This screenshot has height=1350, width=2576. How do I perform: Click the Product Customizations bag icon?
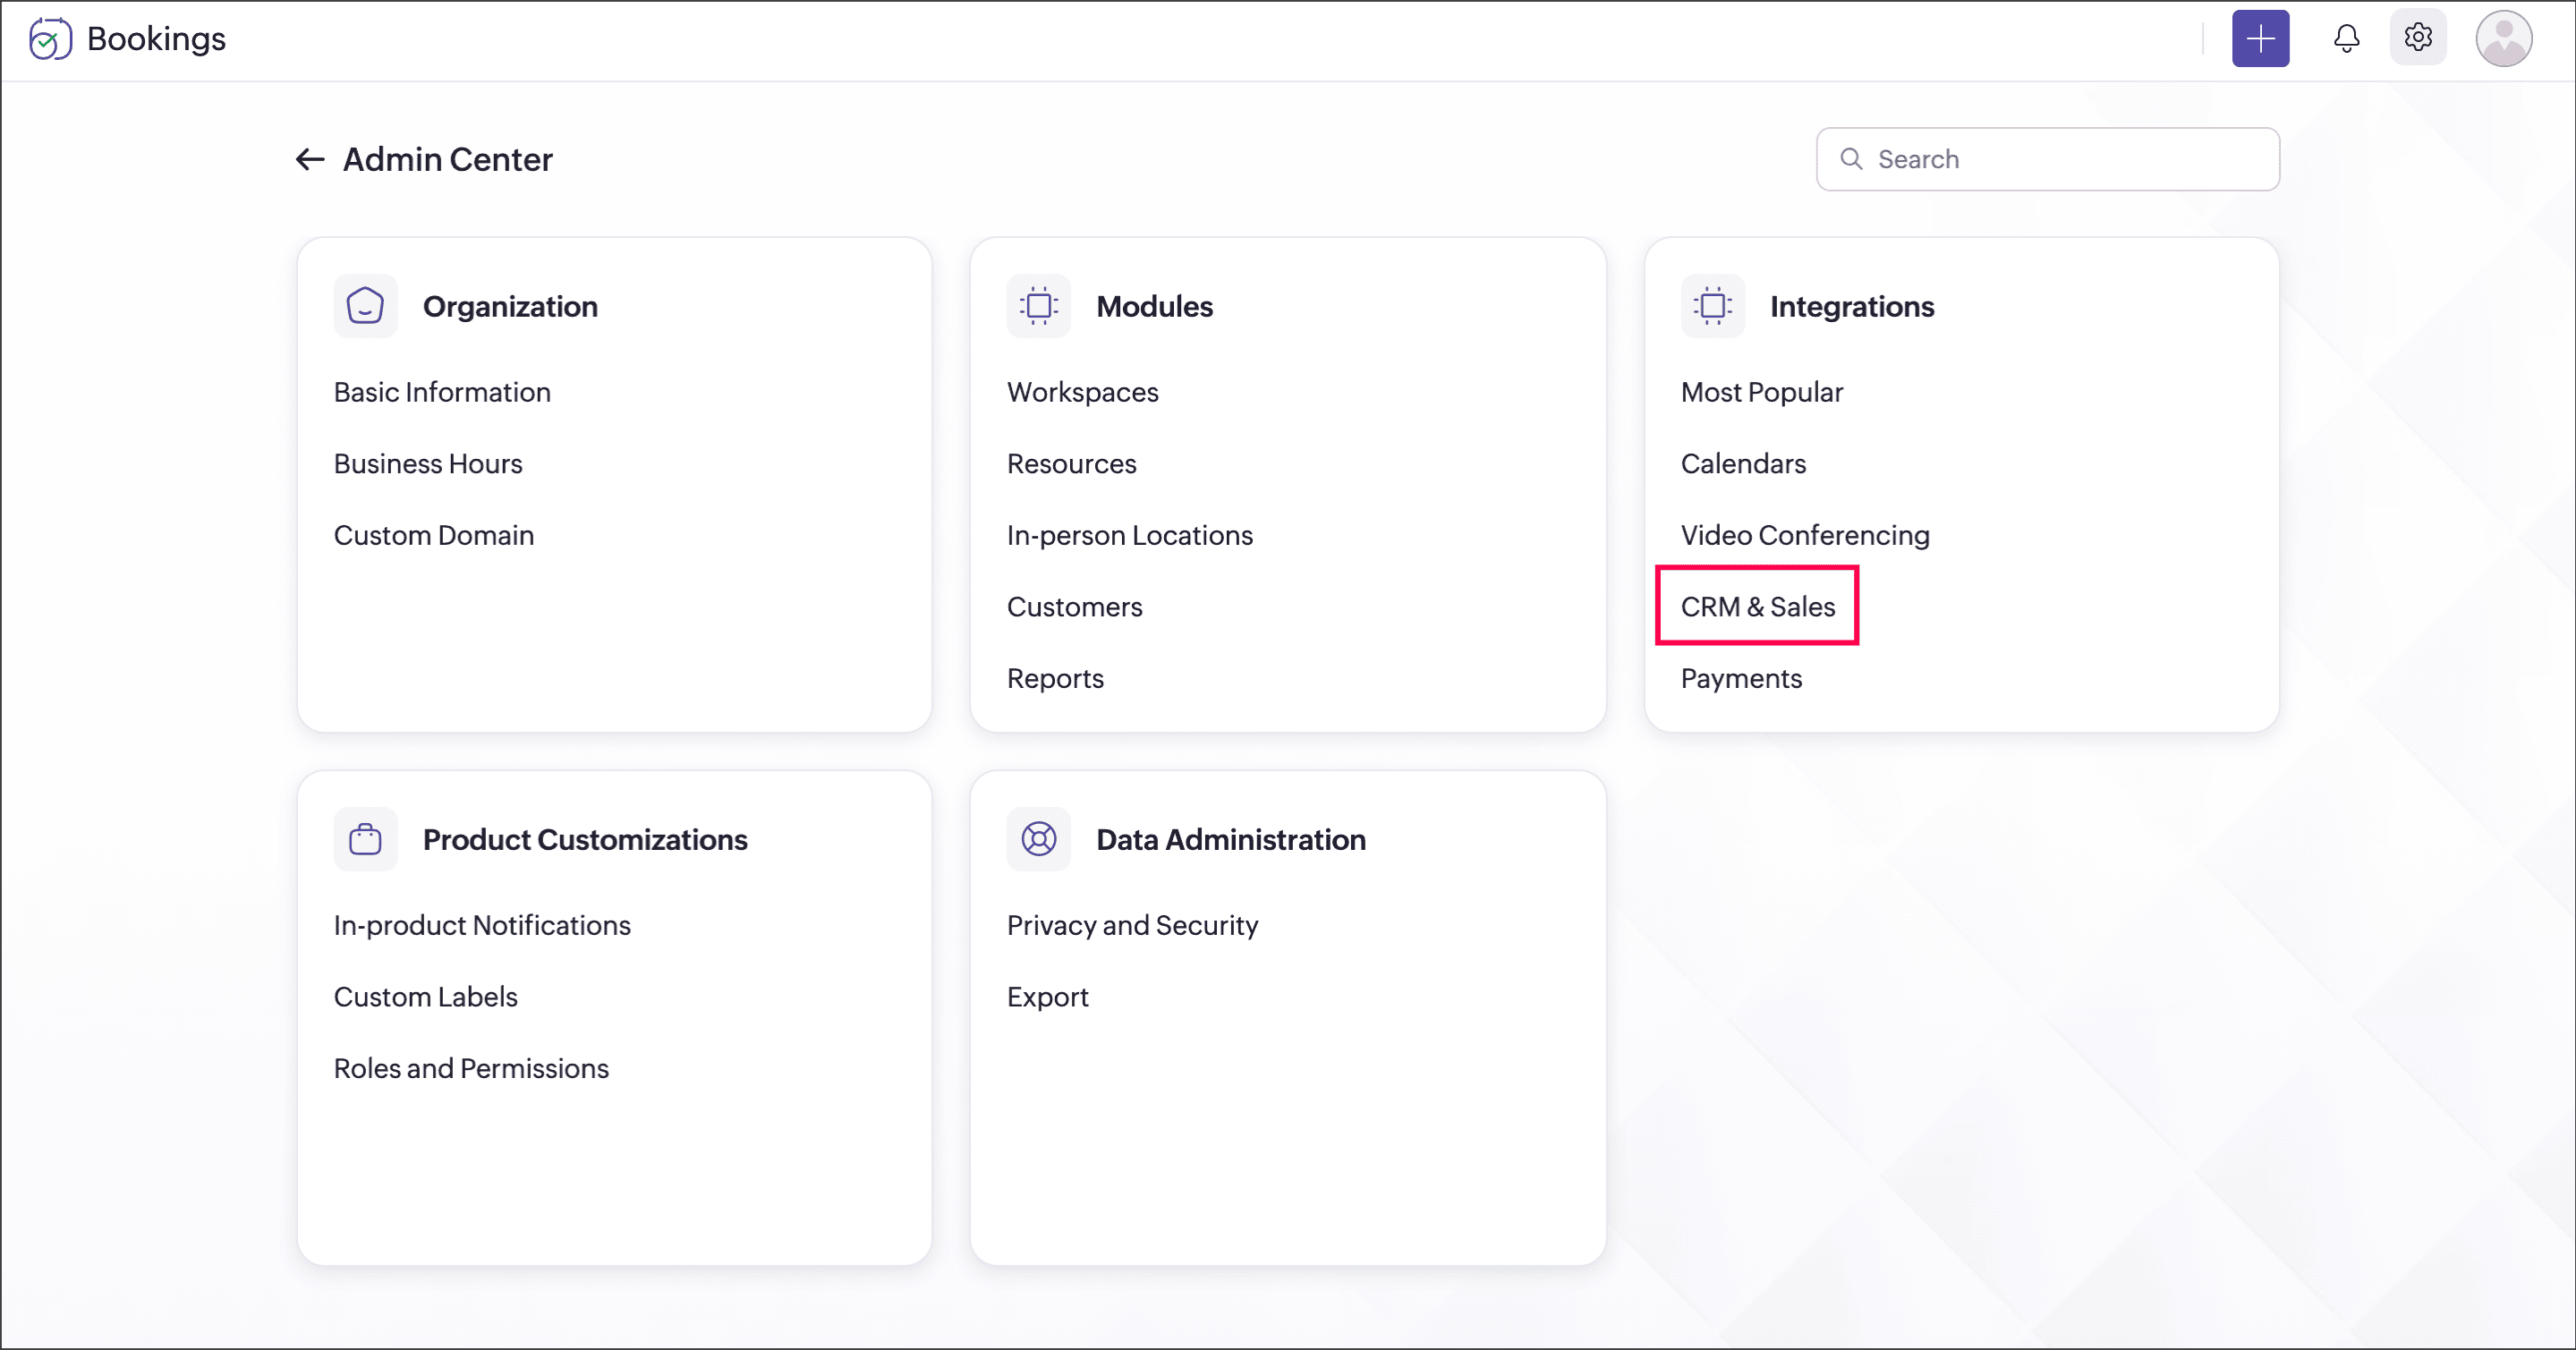[x=365, y=839]
